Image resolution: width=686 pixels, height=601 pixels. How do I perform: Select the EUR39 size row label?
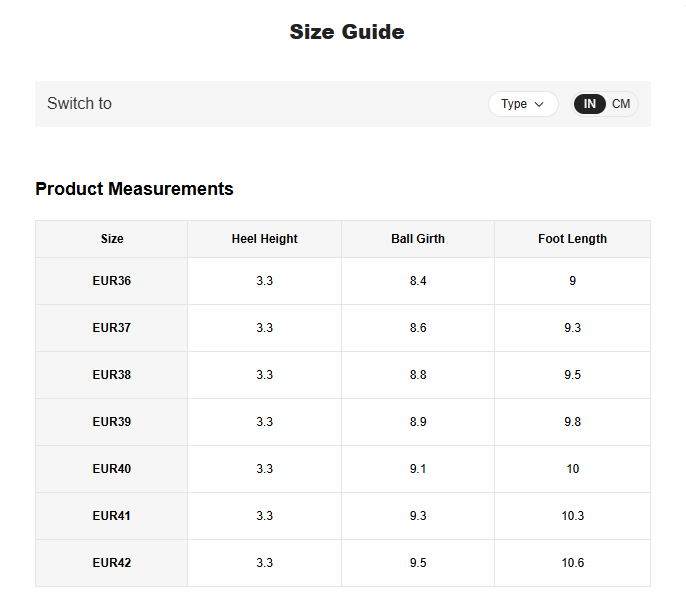click(x=112, y=422)
